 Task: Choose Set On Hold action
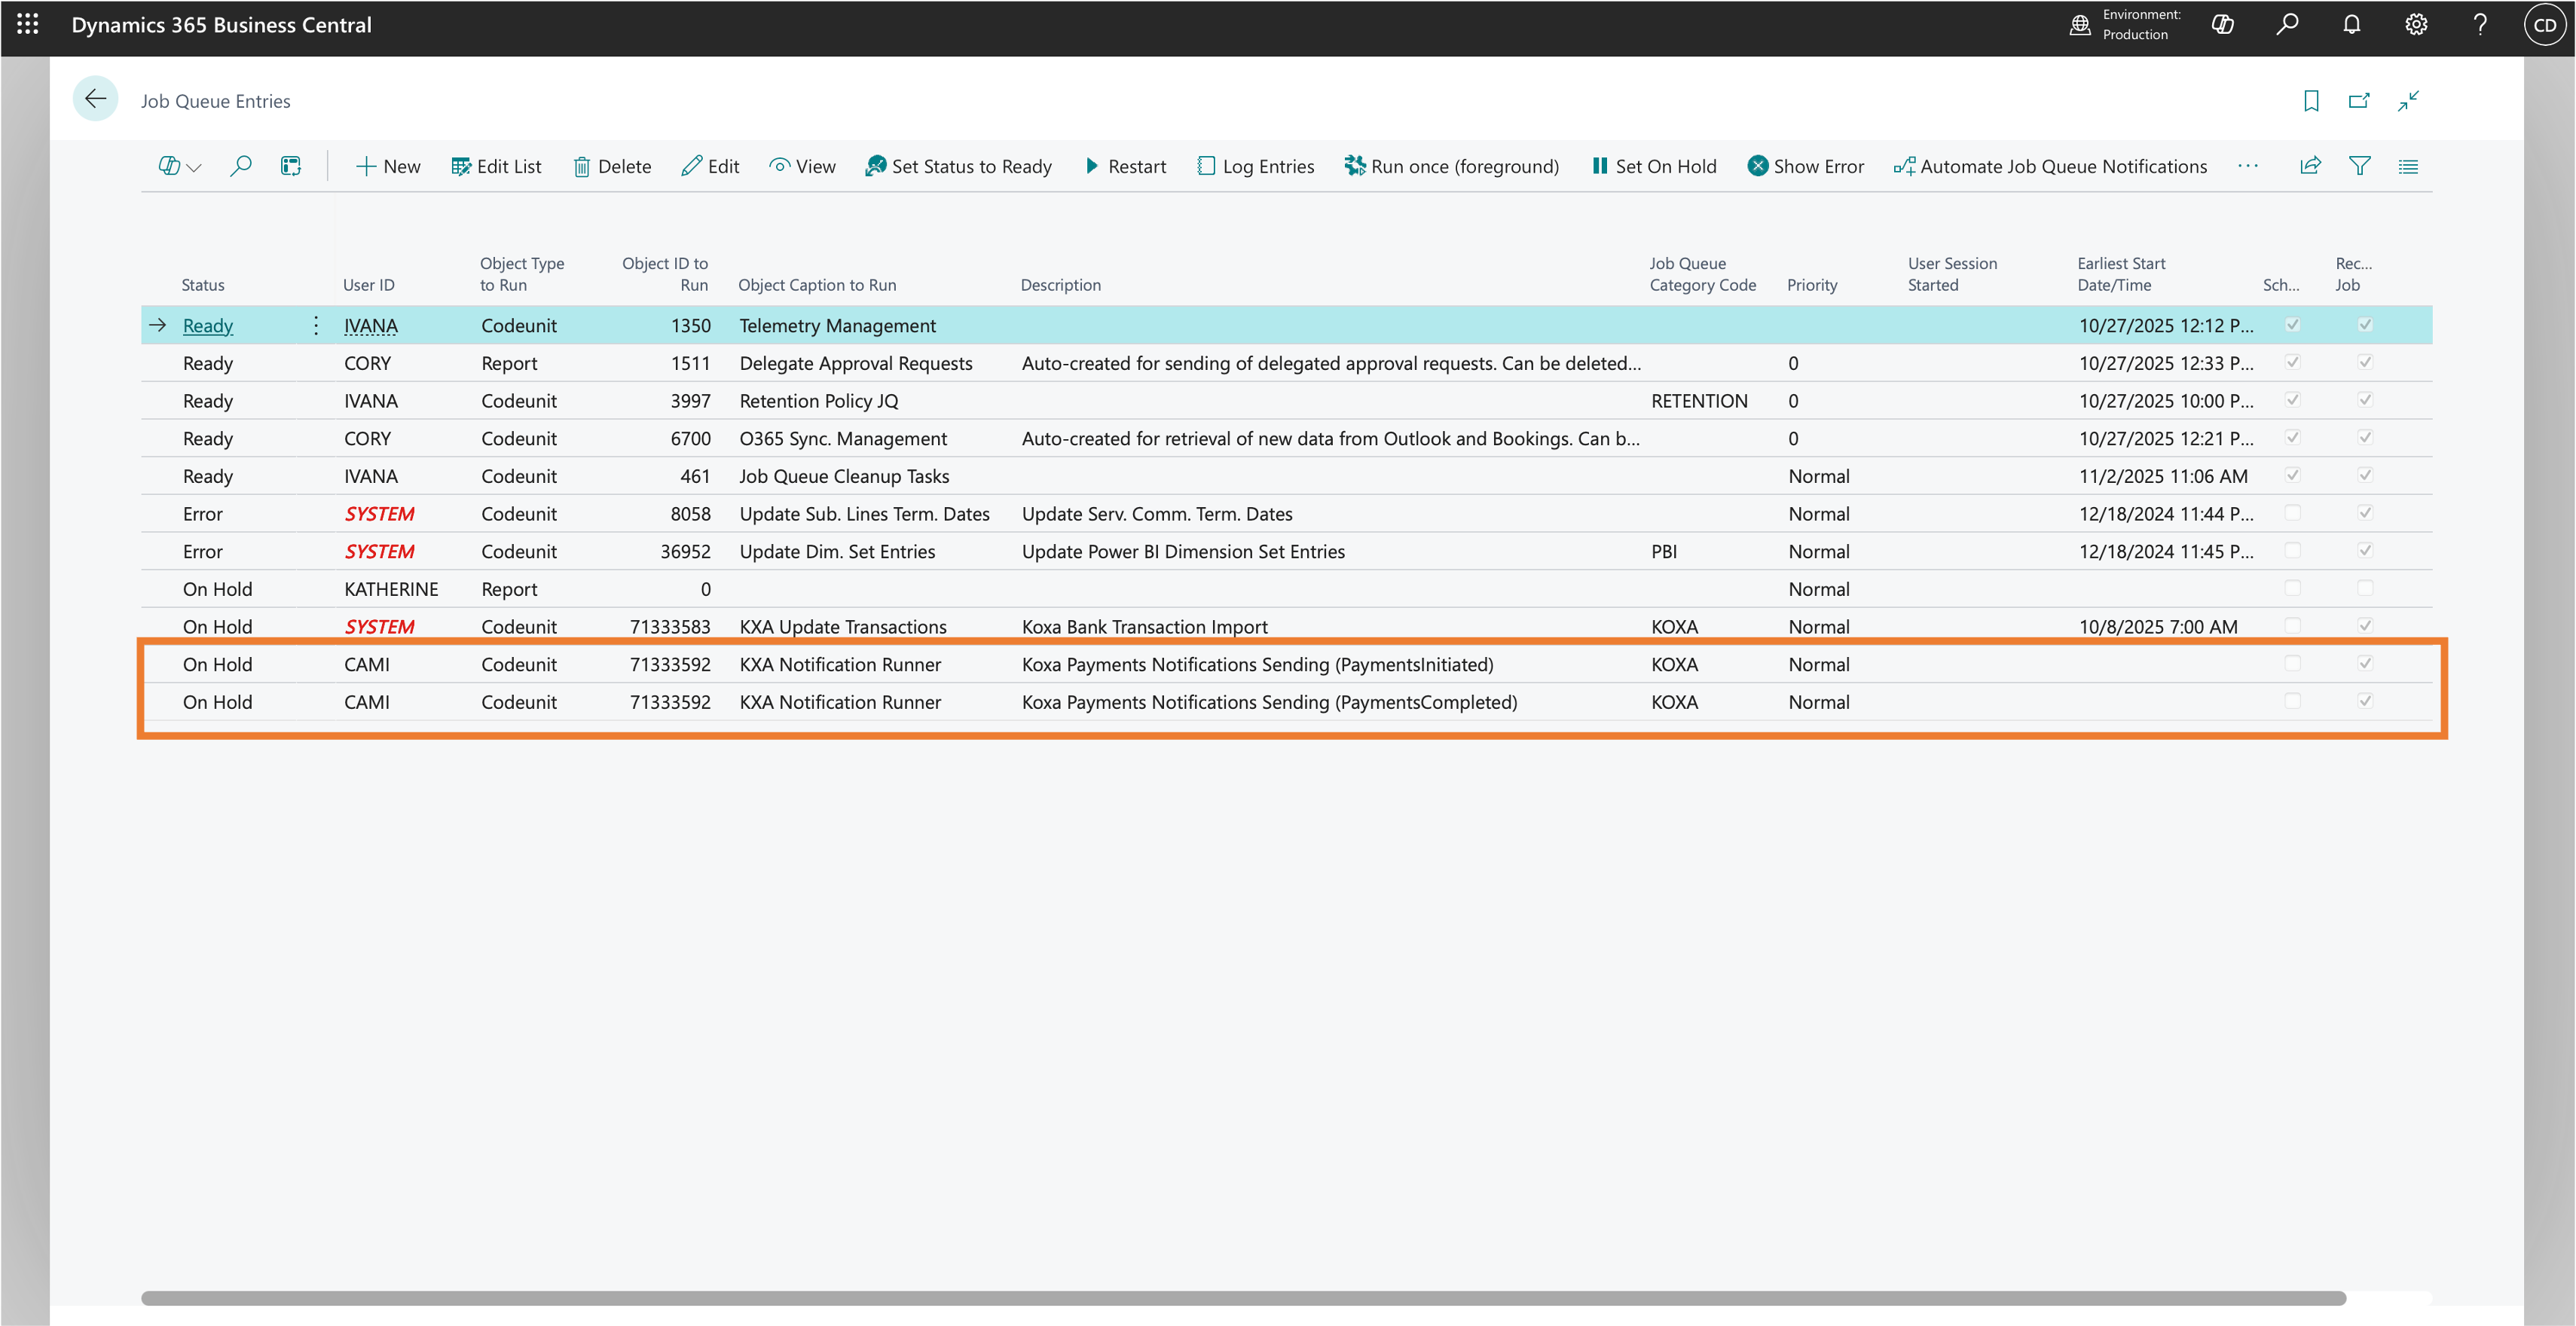tap(1654, 166)
